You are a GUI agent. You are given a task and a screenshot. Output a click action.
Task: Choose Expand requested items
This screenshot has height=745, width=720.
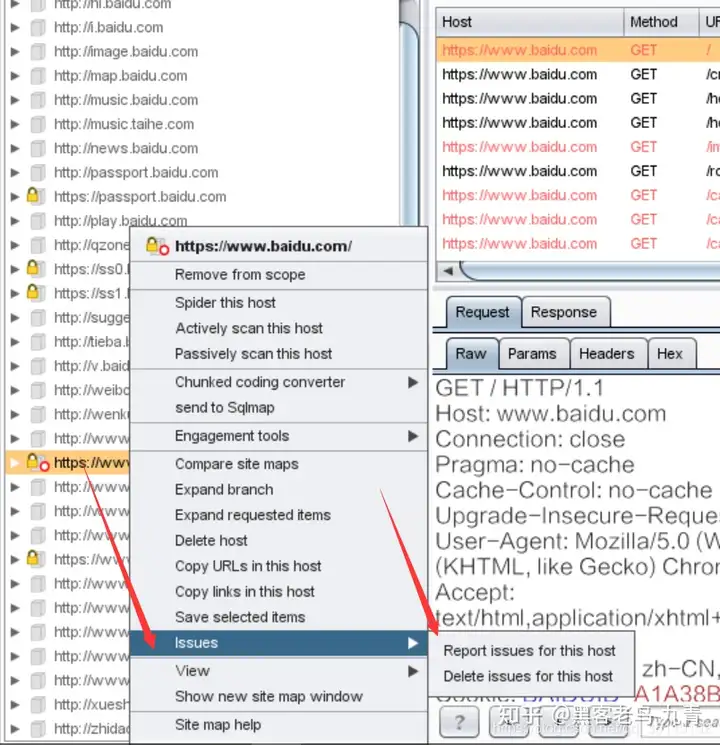[x=279, y=515]
